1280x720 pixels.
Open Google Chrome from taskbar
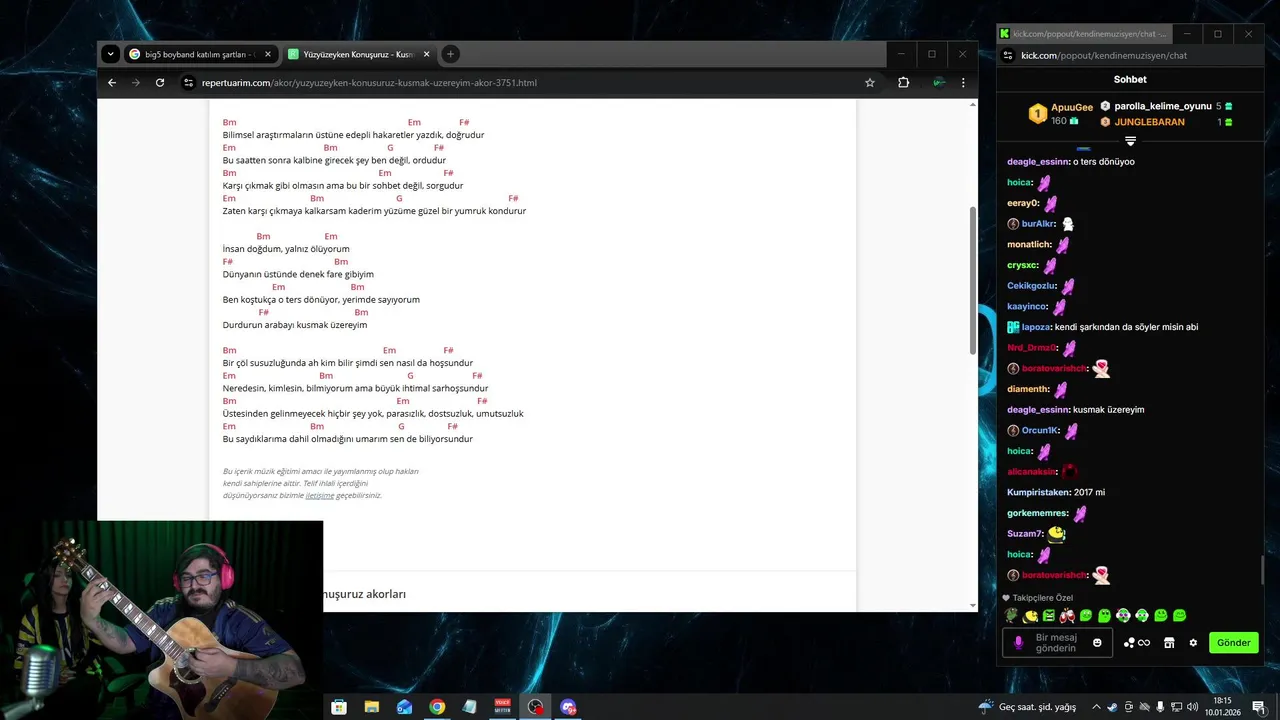tap(437, 707)
